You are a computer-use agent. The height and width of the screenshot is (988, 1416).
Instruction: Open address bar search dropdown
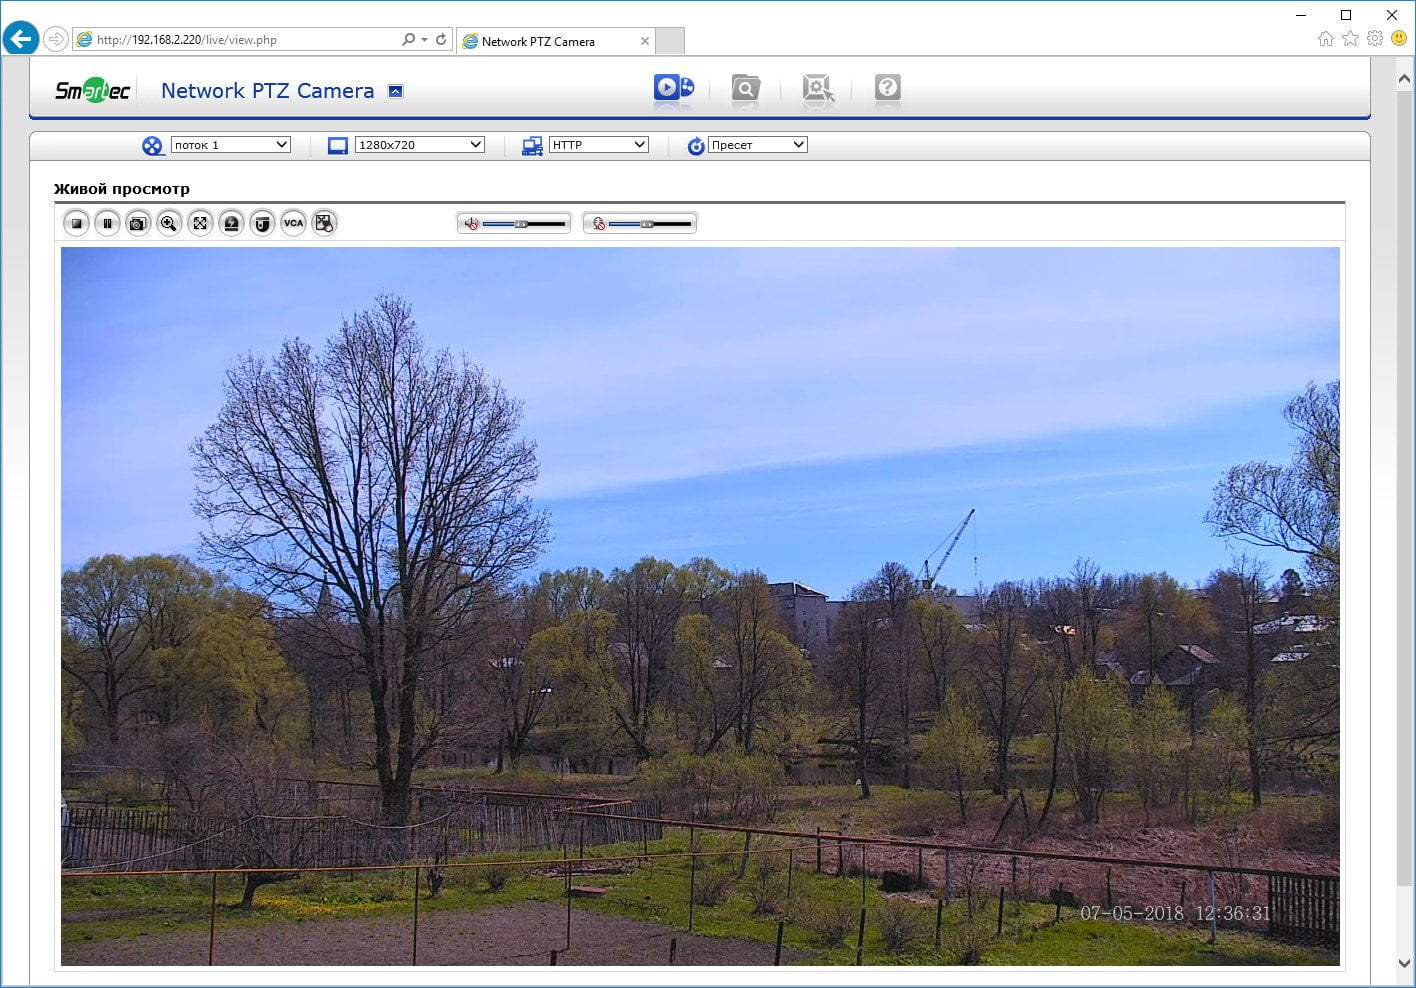coord(424,40)
